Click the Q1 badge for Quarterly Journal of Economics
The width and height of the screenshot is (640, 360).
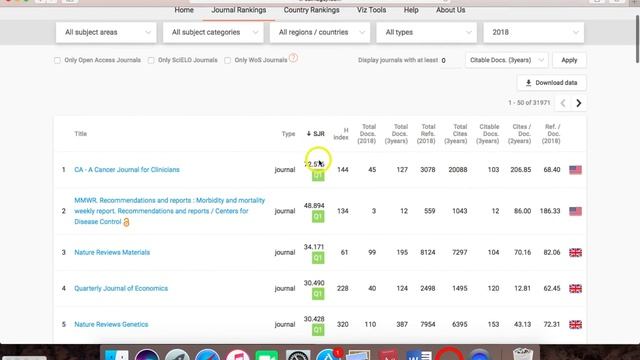318,294
